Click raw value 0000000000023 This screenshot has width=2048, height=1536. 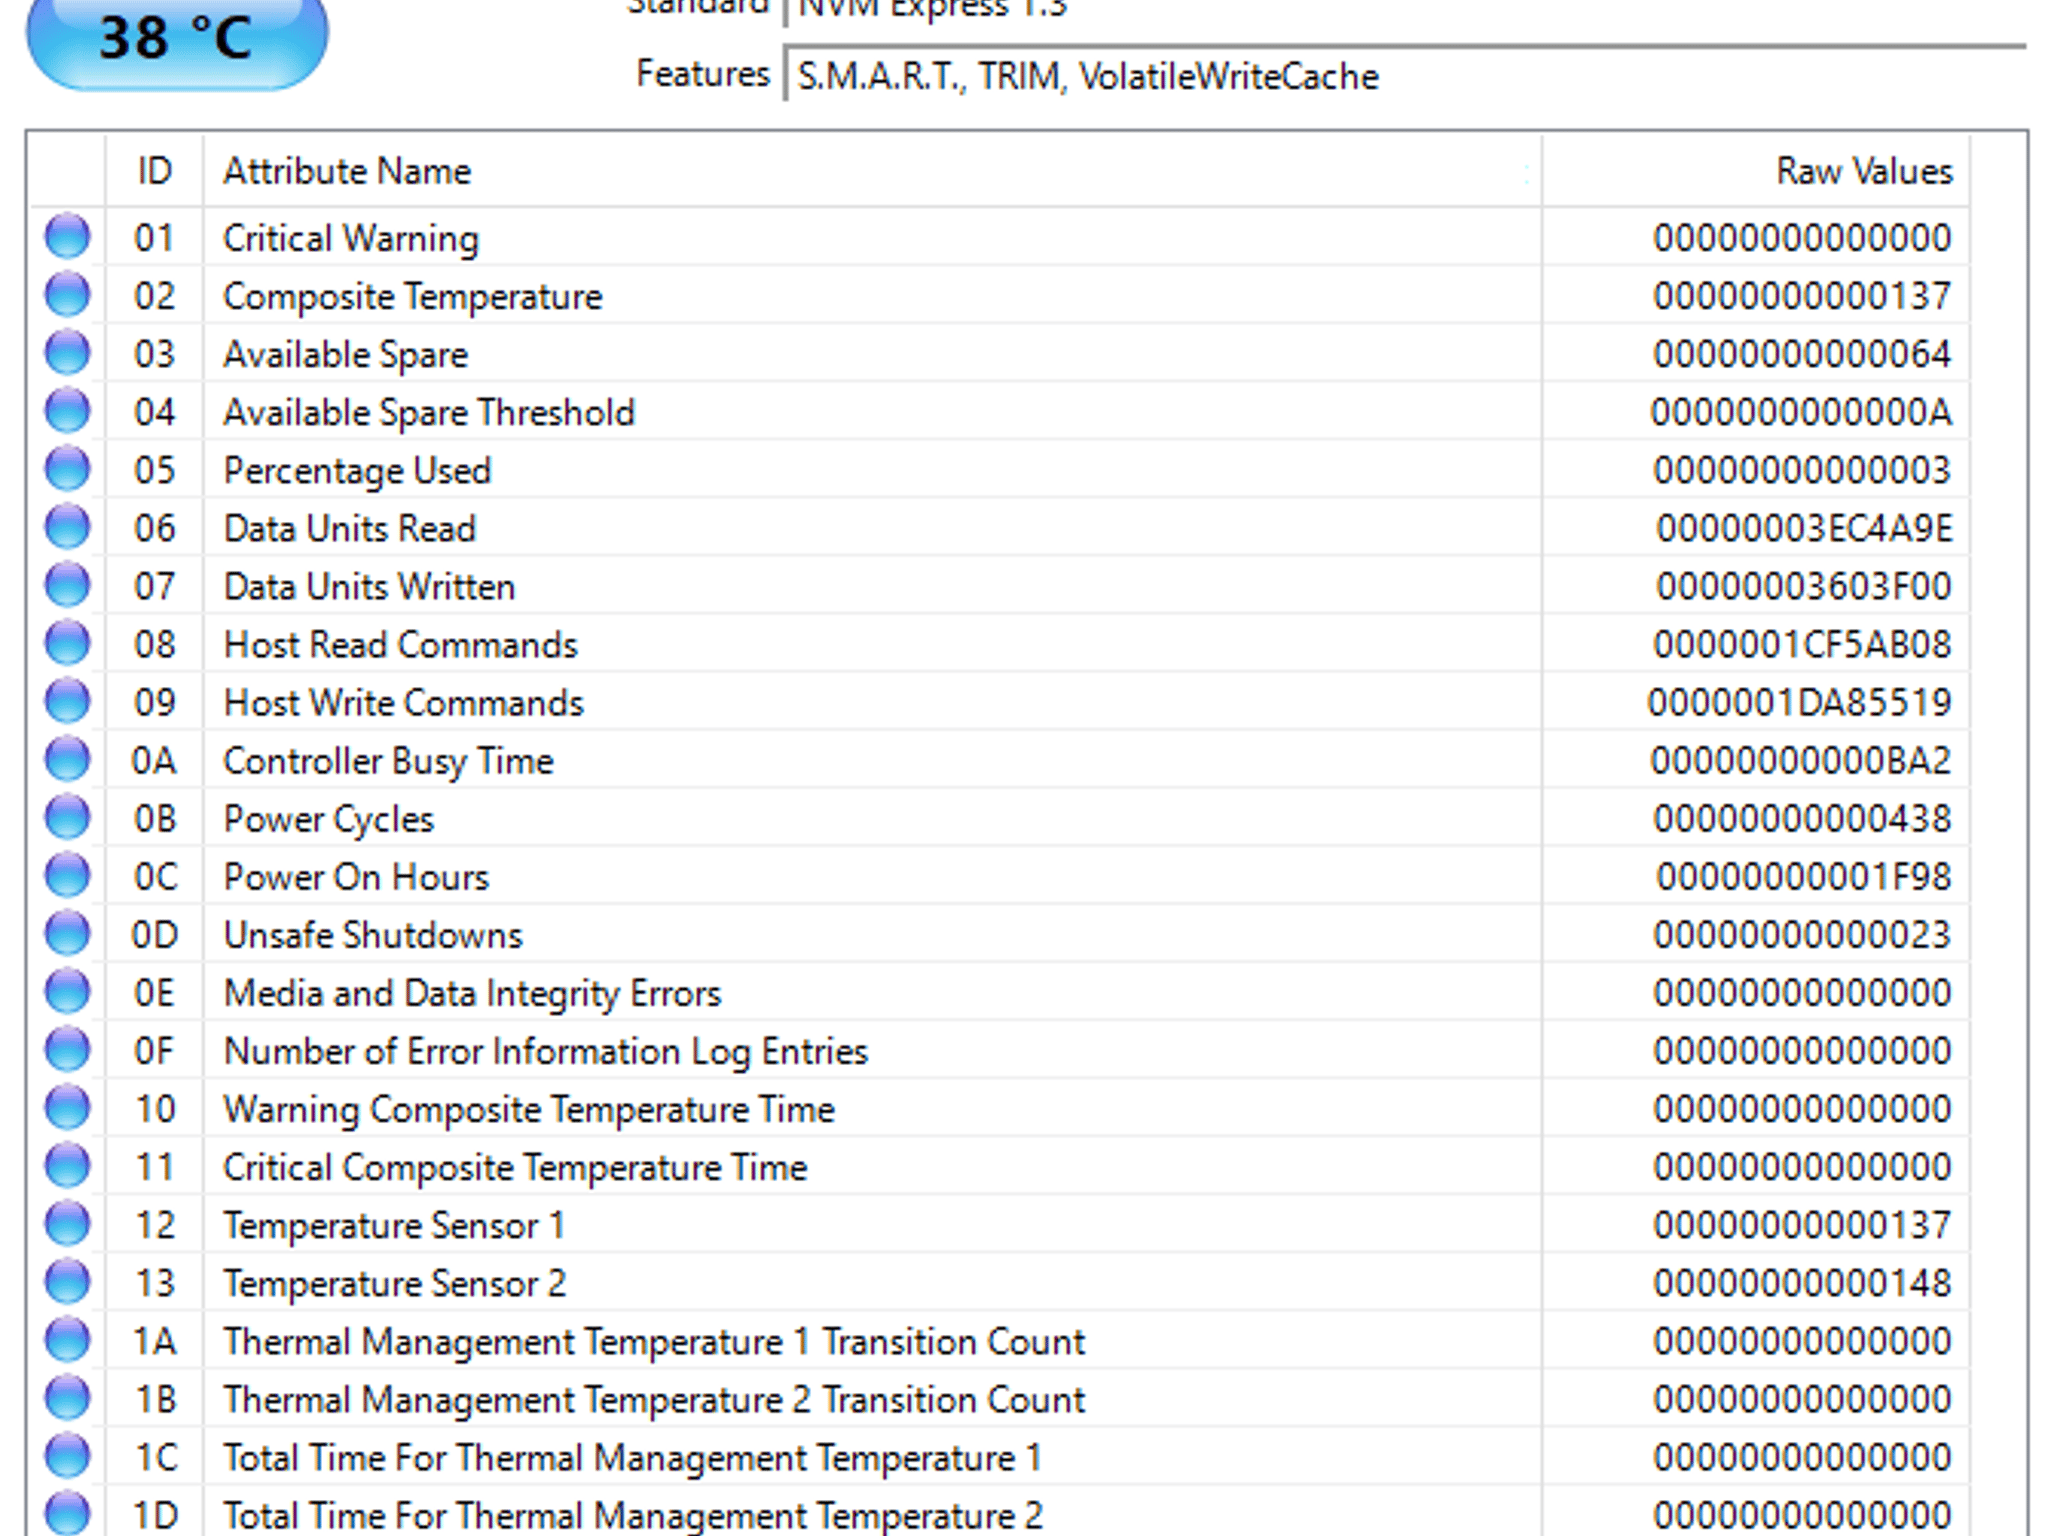tap(1802, 934)
